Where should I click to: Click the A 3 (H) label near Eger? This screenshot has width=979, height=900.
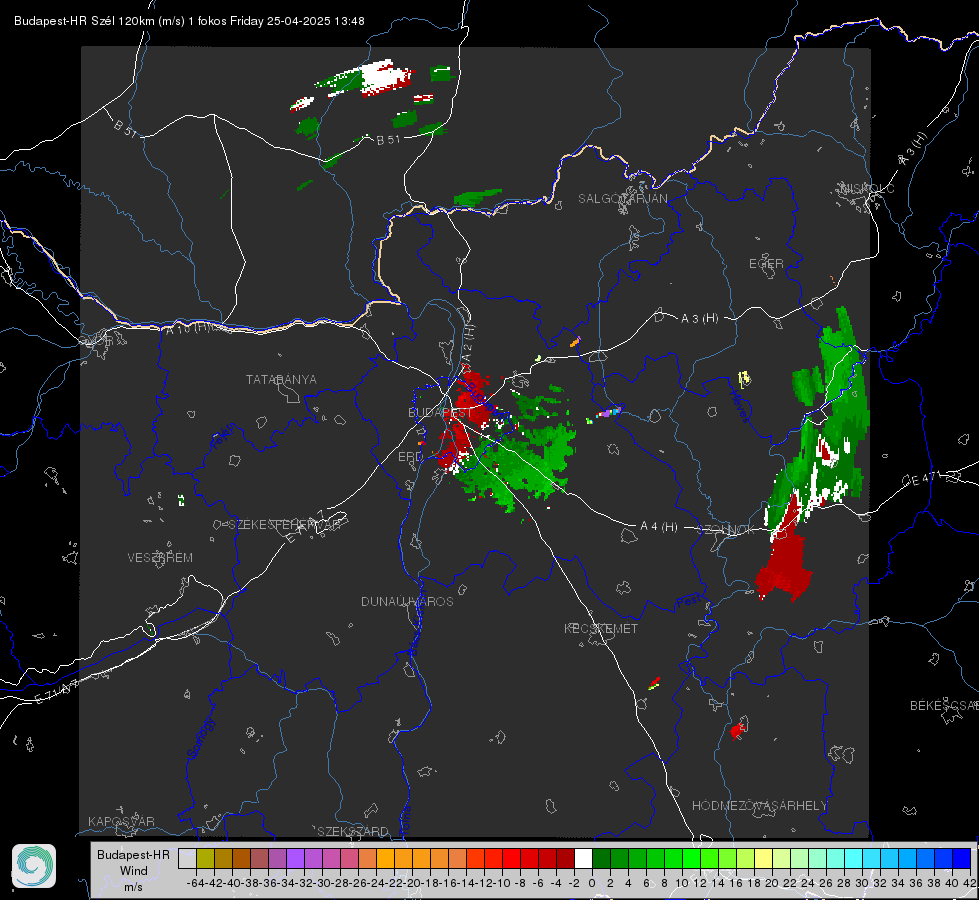pyautogui.click(x=699, y=319)
